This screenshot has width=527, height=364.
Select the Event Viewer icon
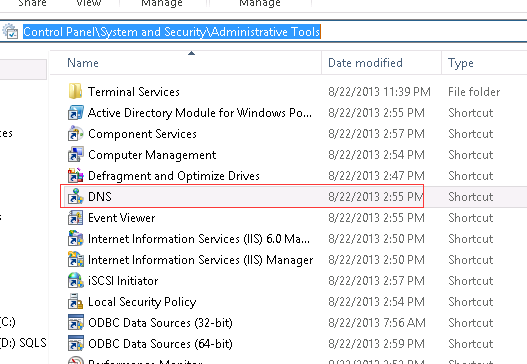tap(75, 217)
